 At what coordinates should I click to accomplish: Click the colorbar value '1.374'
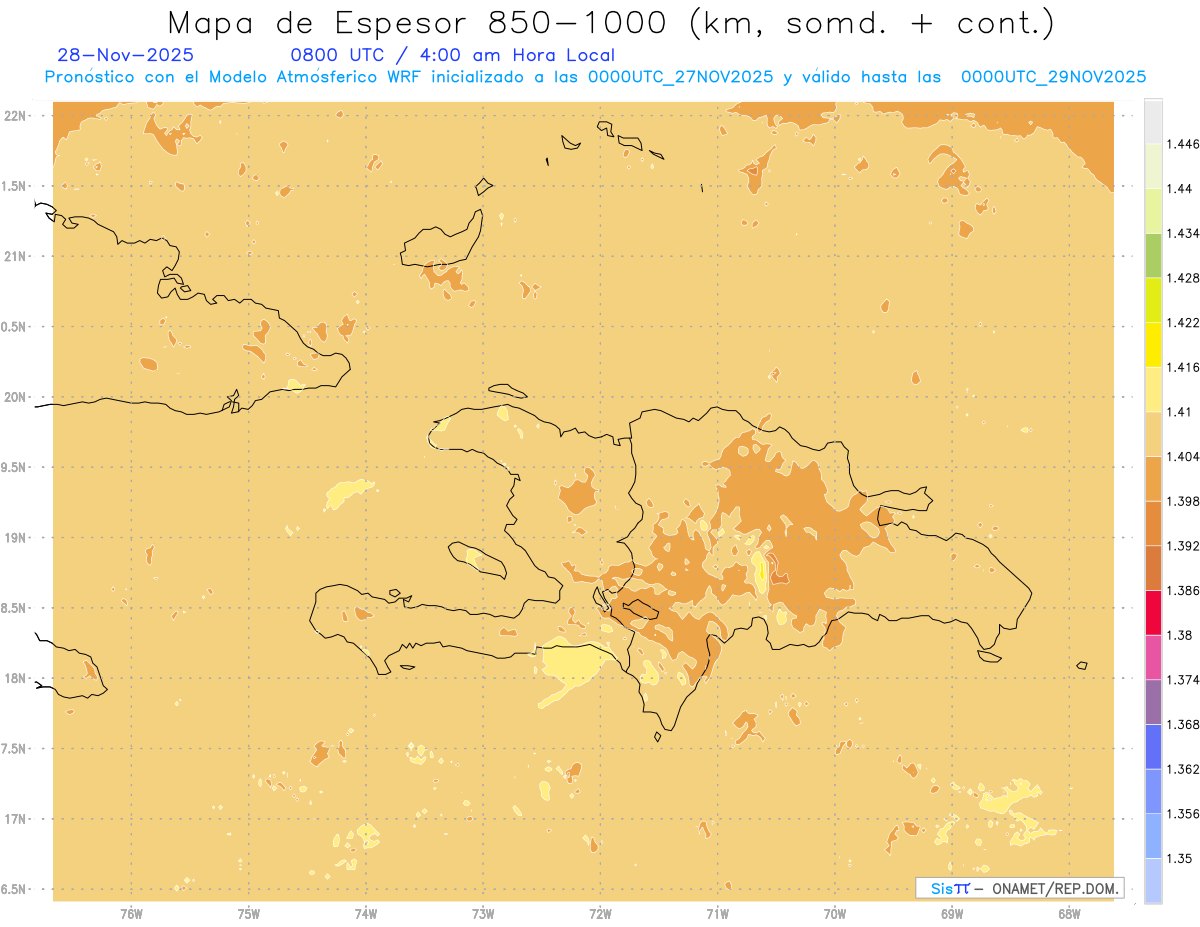1182,680
